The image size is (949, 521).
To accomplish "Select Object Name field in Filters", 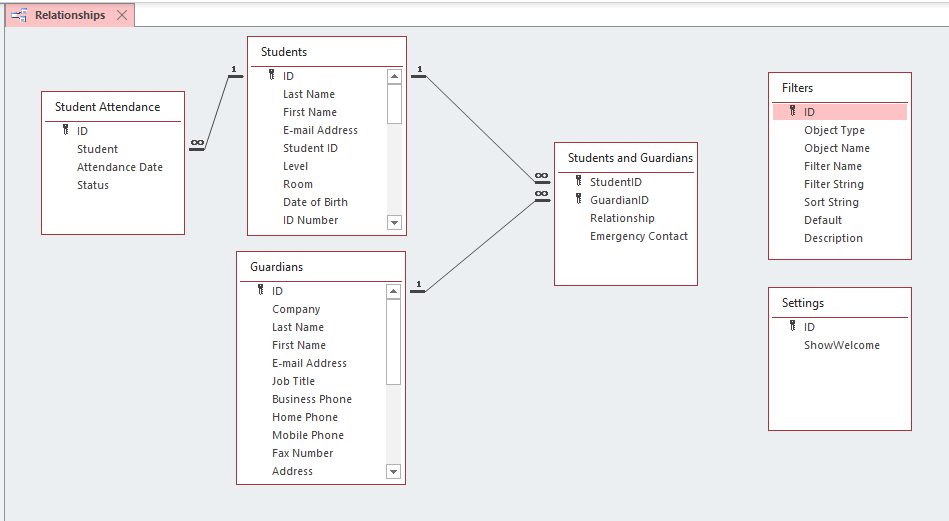I will click(x=836, y=148).
